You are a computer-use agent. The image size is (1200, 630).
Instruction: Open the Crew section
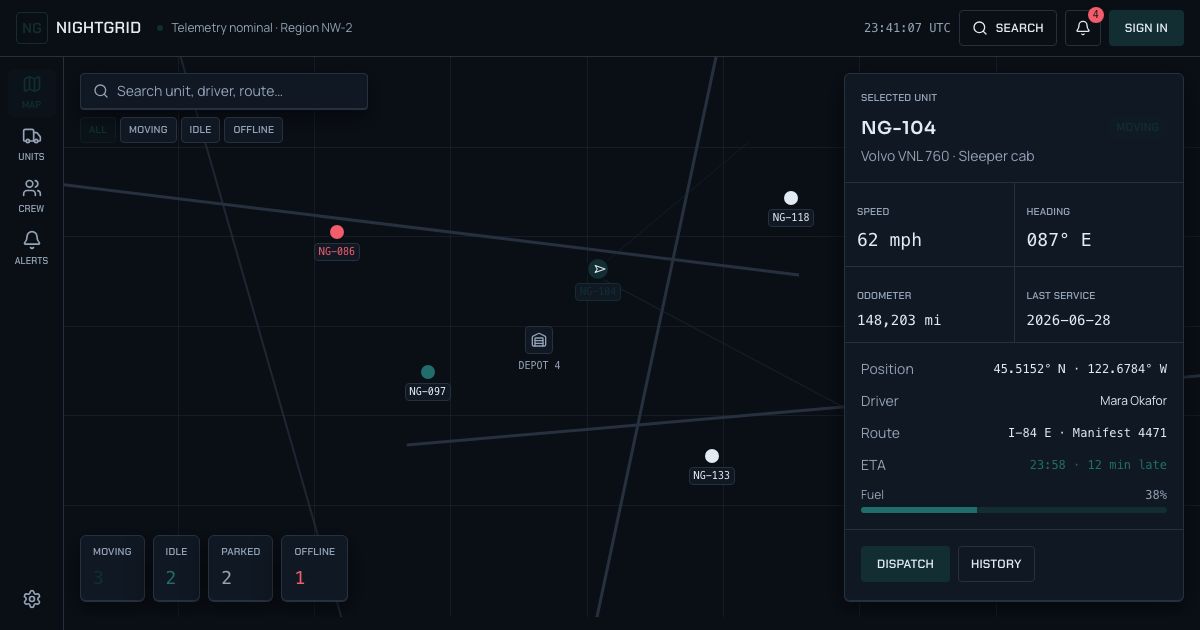click(x=32, y=195)
